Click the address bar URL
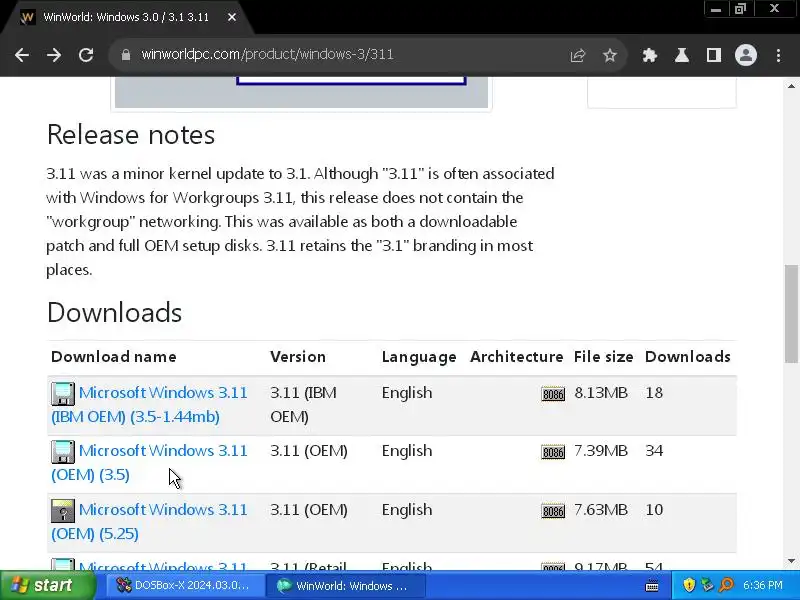 (x=267, y=55)
